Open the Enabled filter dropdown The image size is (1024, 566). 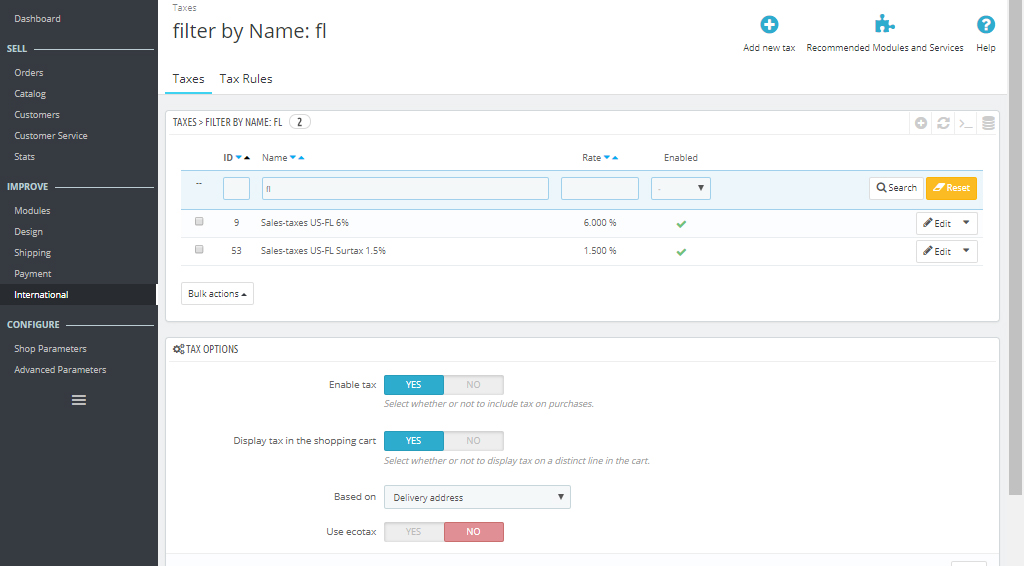pyautogui.click(x=680, y=188)
